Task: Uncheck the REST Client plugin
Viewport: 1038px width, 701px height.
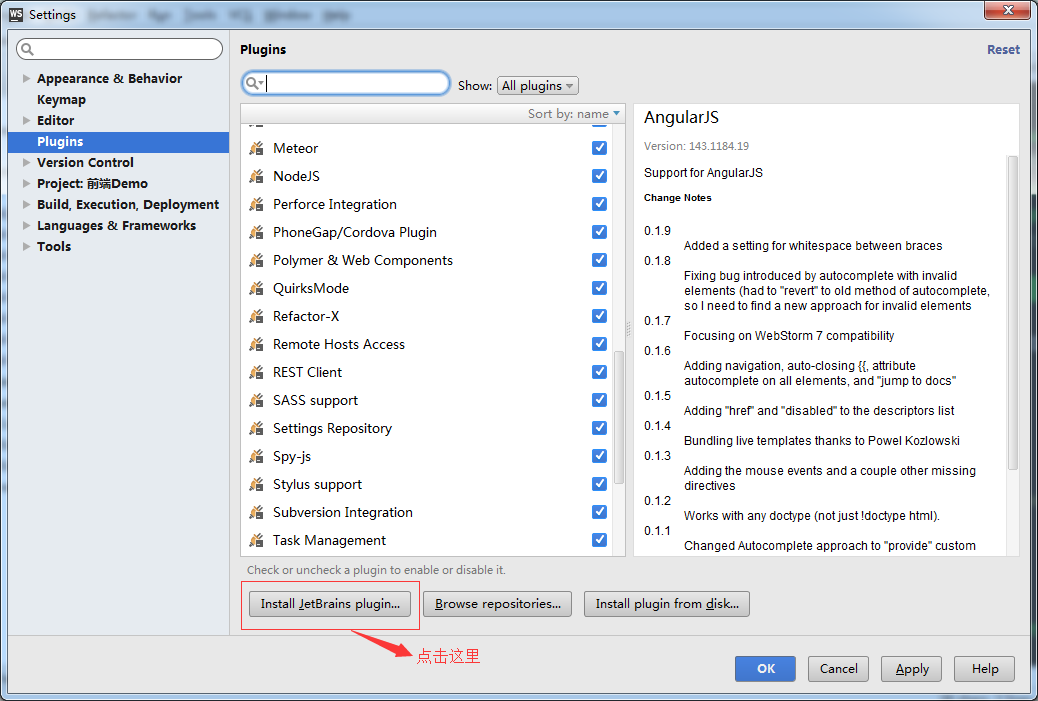Action: 599,371
